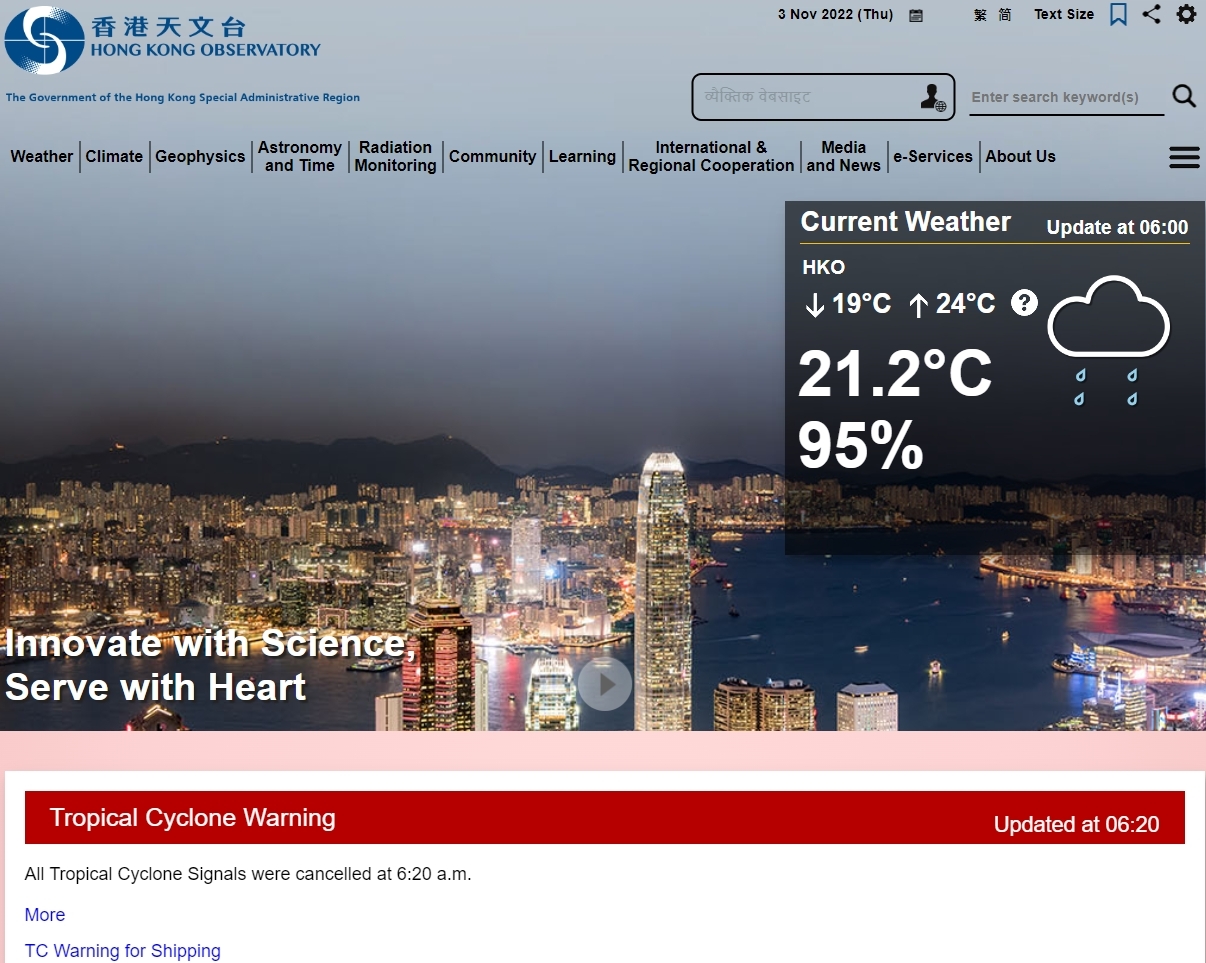
Task: Click the question mark beside temperature range
Action: point(1024,303)
